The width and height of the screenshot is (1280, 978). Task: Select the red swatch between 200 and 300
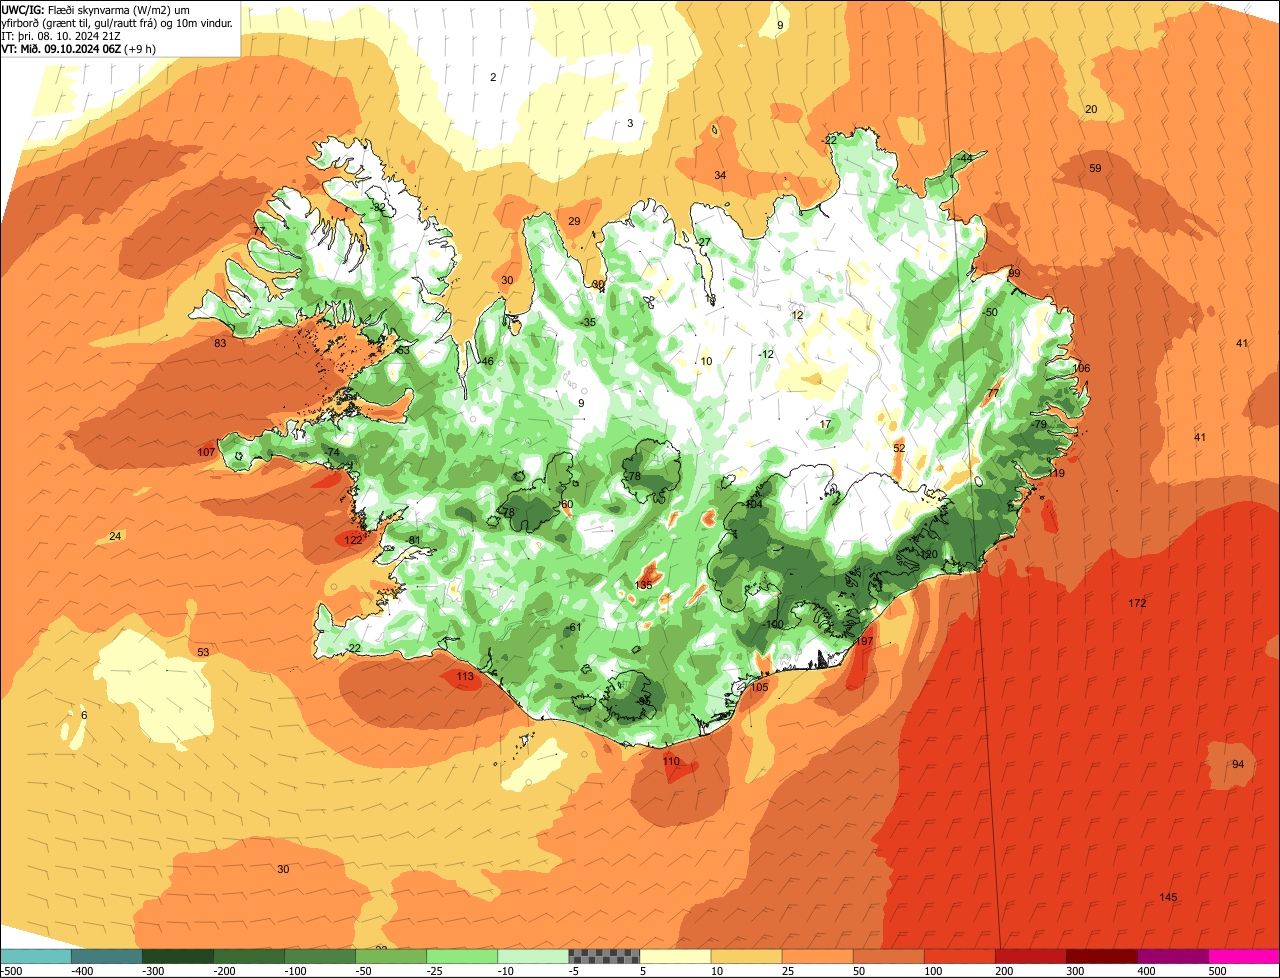click(1030, 956)
